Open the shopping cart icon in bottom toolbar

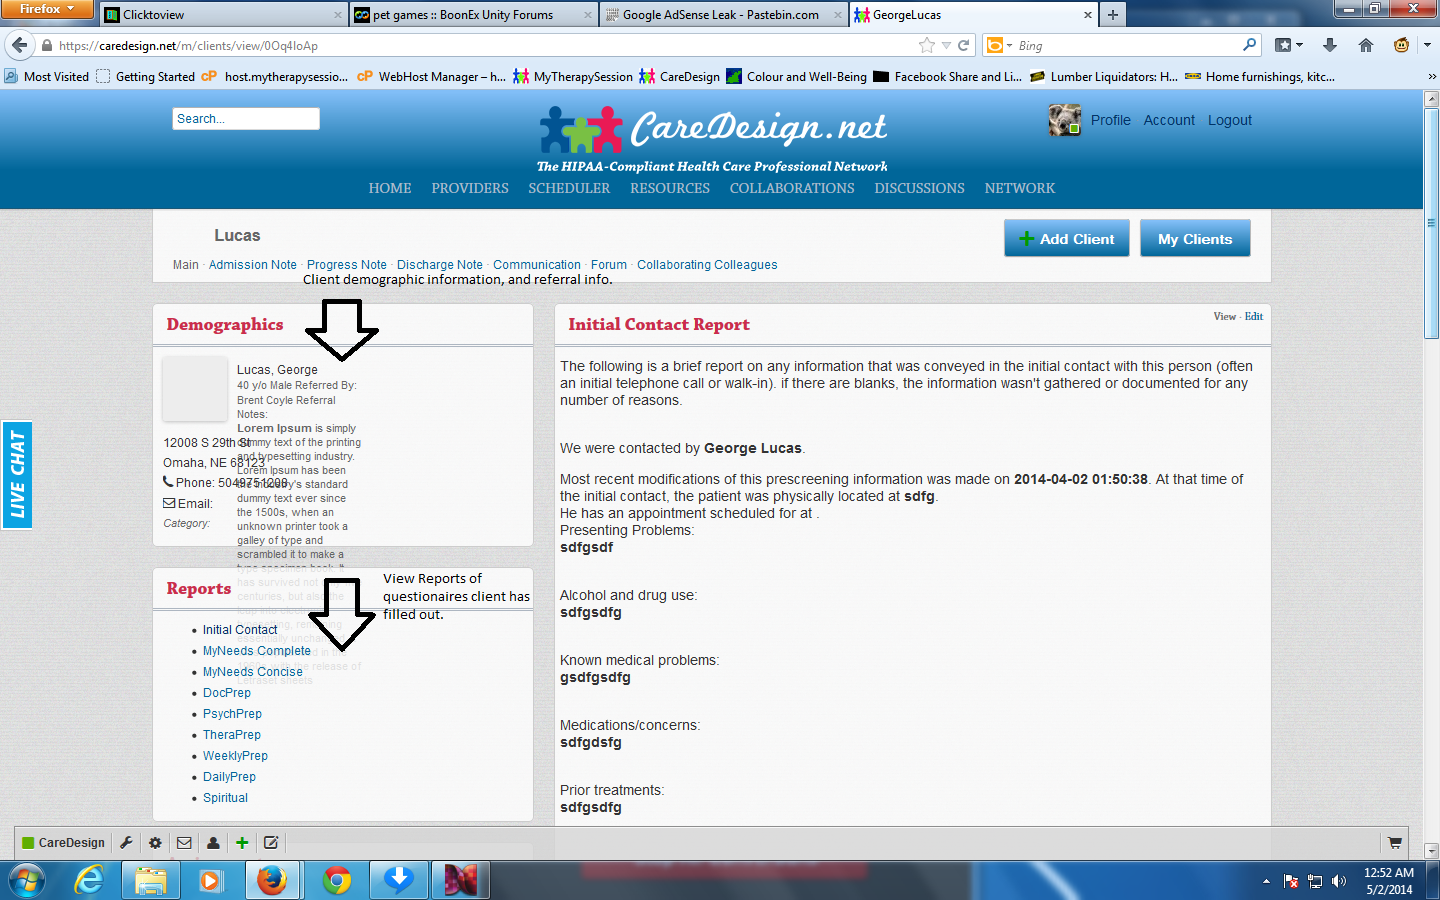point(1395,843)
